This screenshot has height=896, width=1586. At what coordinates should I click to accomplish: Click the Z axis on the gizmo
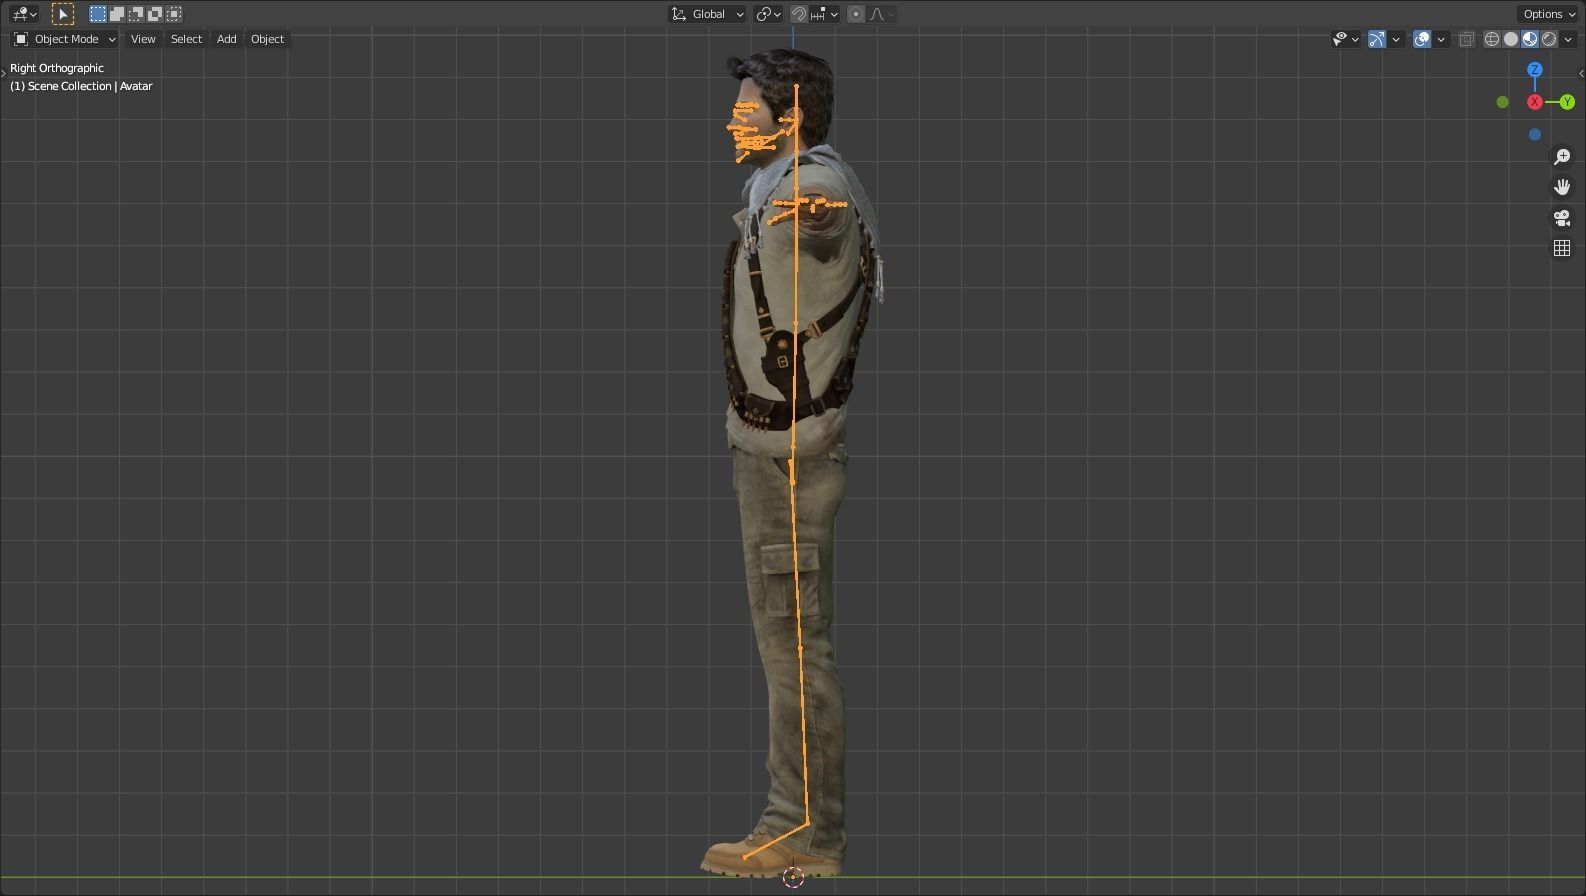1535,70
